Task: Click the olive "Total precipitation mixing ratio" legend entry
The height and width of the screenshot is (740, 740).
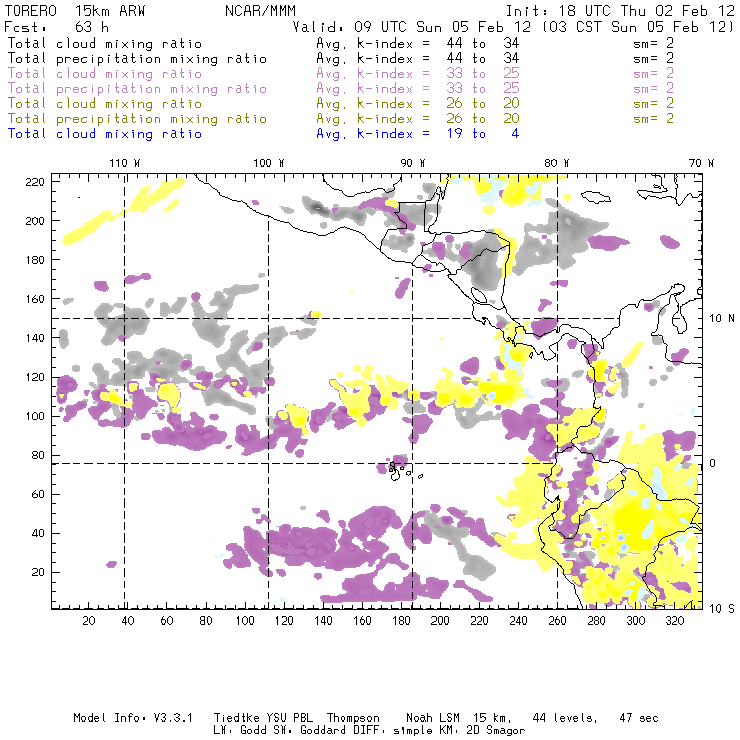Action: pyautogui.click(x=137, y=119)
